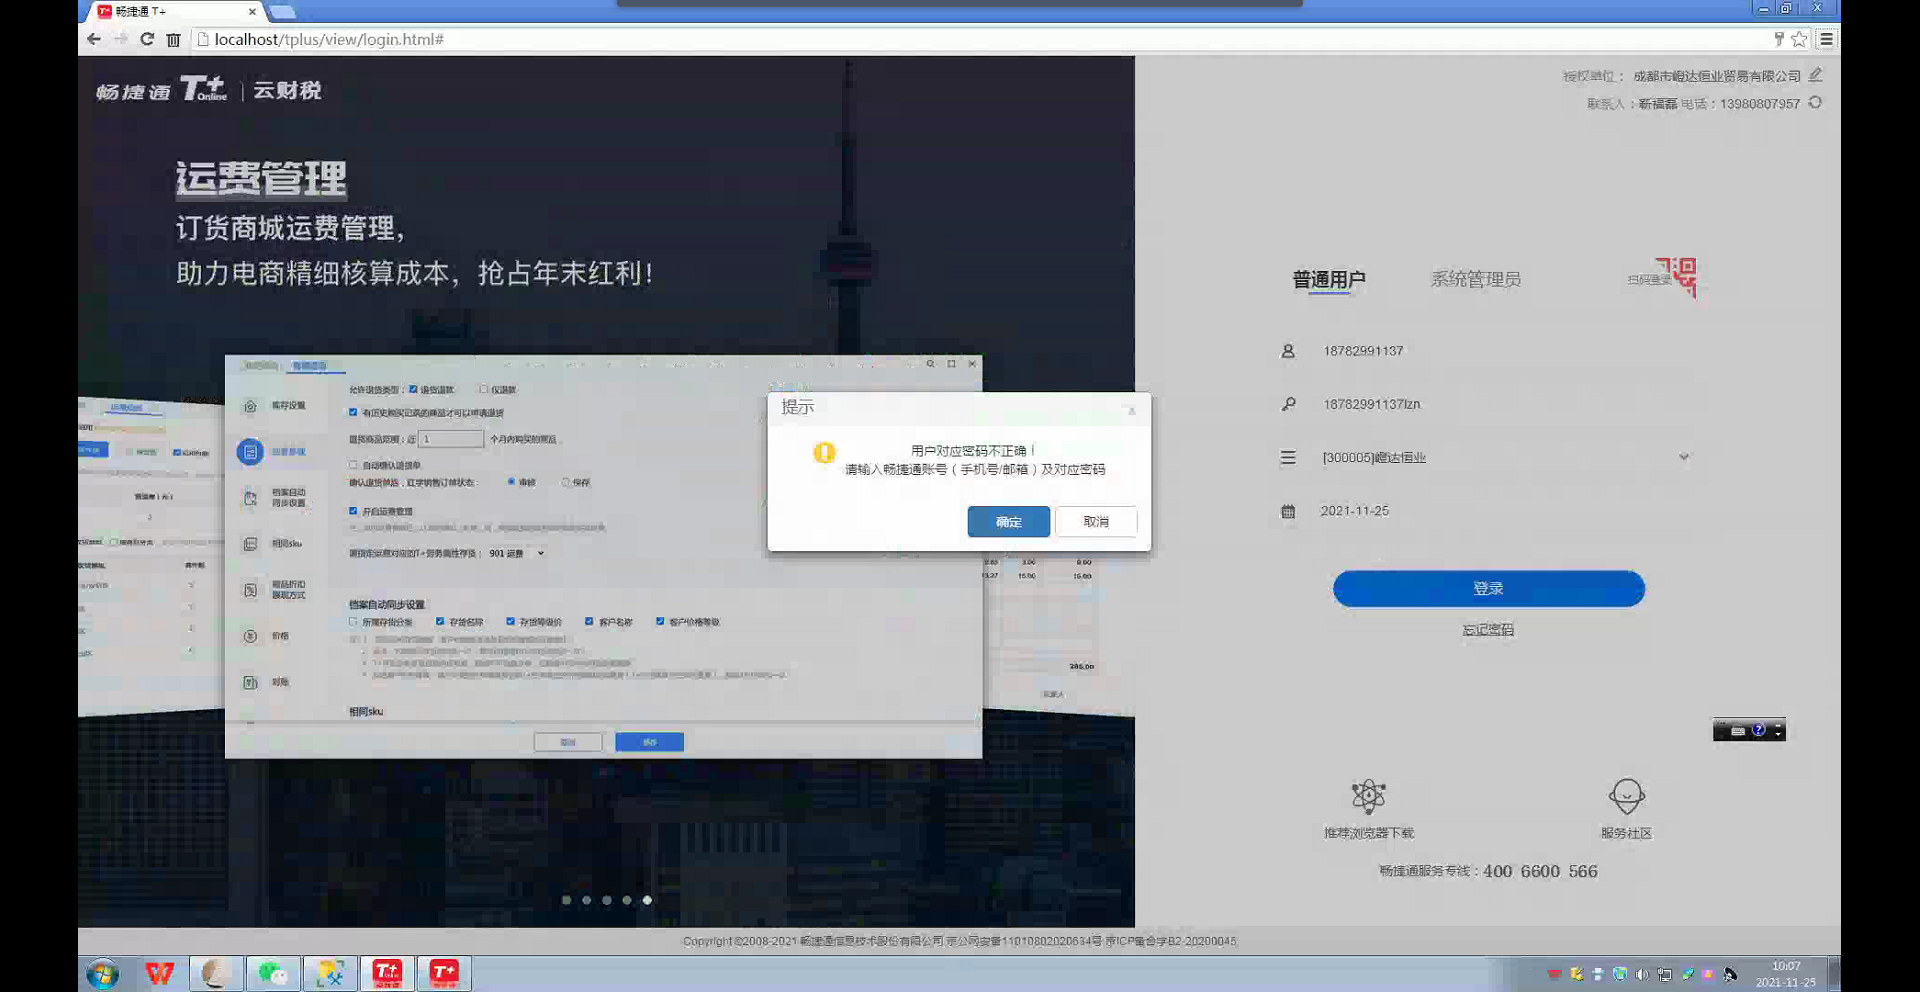The image size is (1920, 992).
Task: Open the second red T+ taskbar app
Action: coord(444,973)
